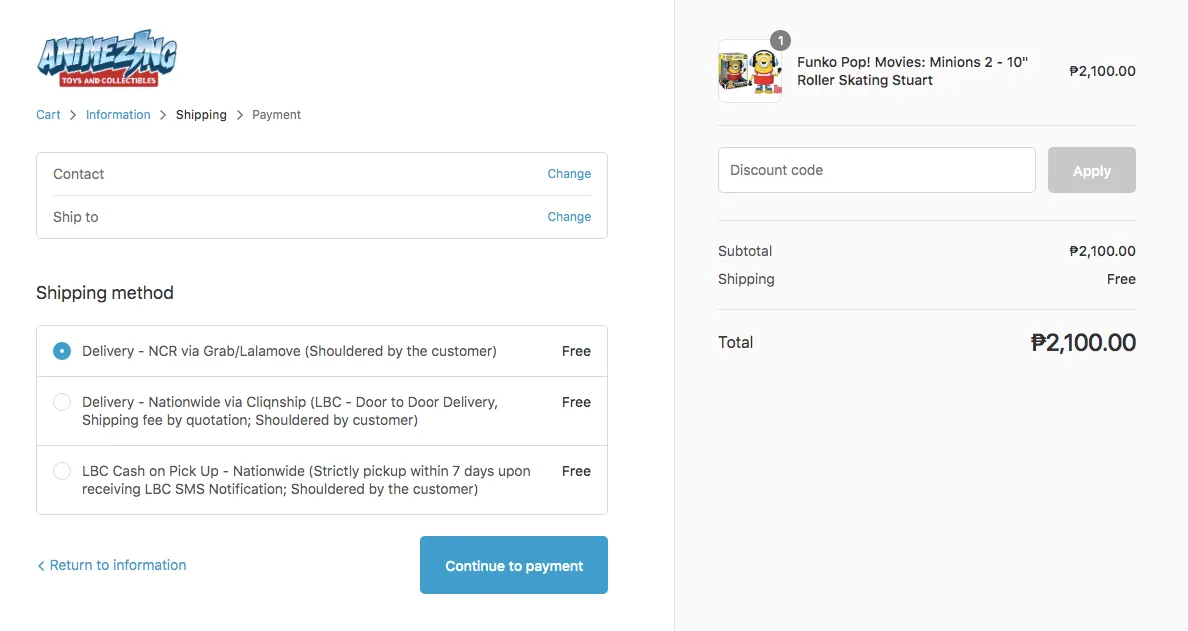This screenshot has height=631, width=1188.
Task: Click the Shipping breadcrumb step
Action: click(x=201, y=115)
